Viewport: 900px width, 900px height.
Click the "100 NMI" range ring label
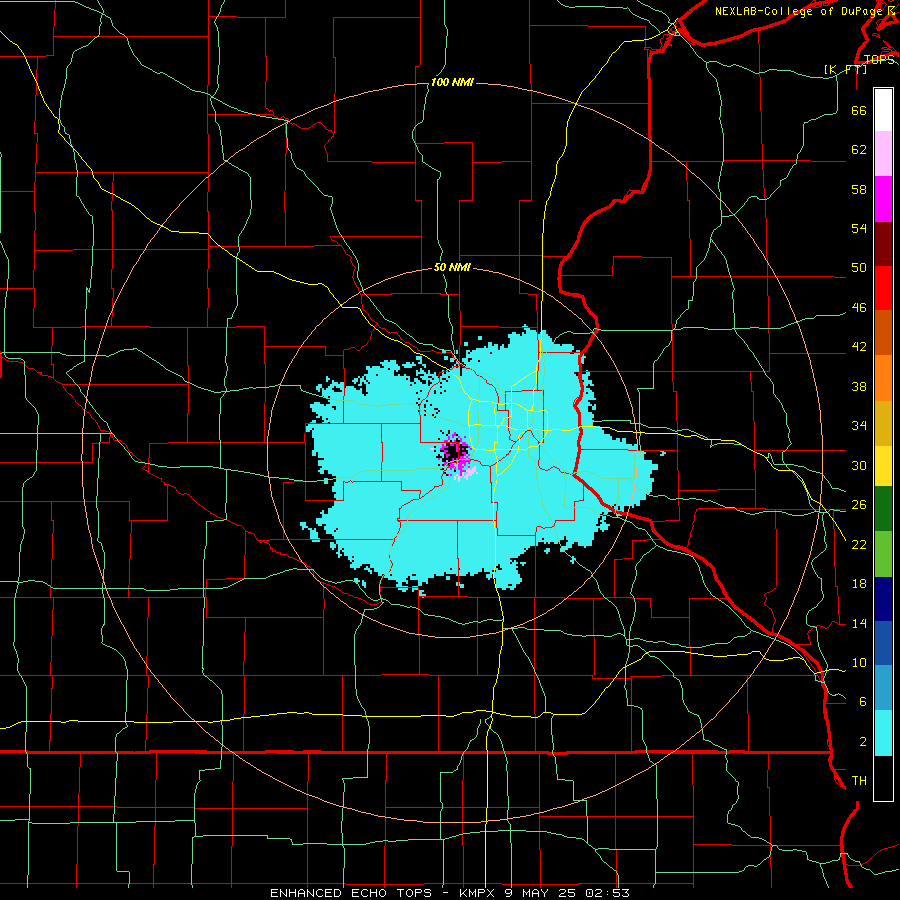pos(452,83)
